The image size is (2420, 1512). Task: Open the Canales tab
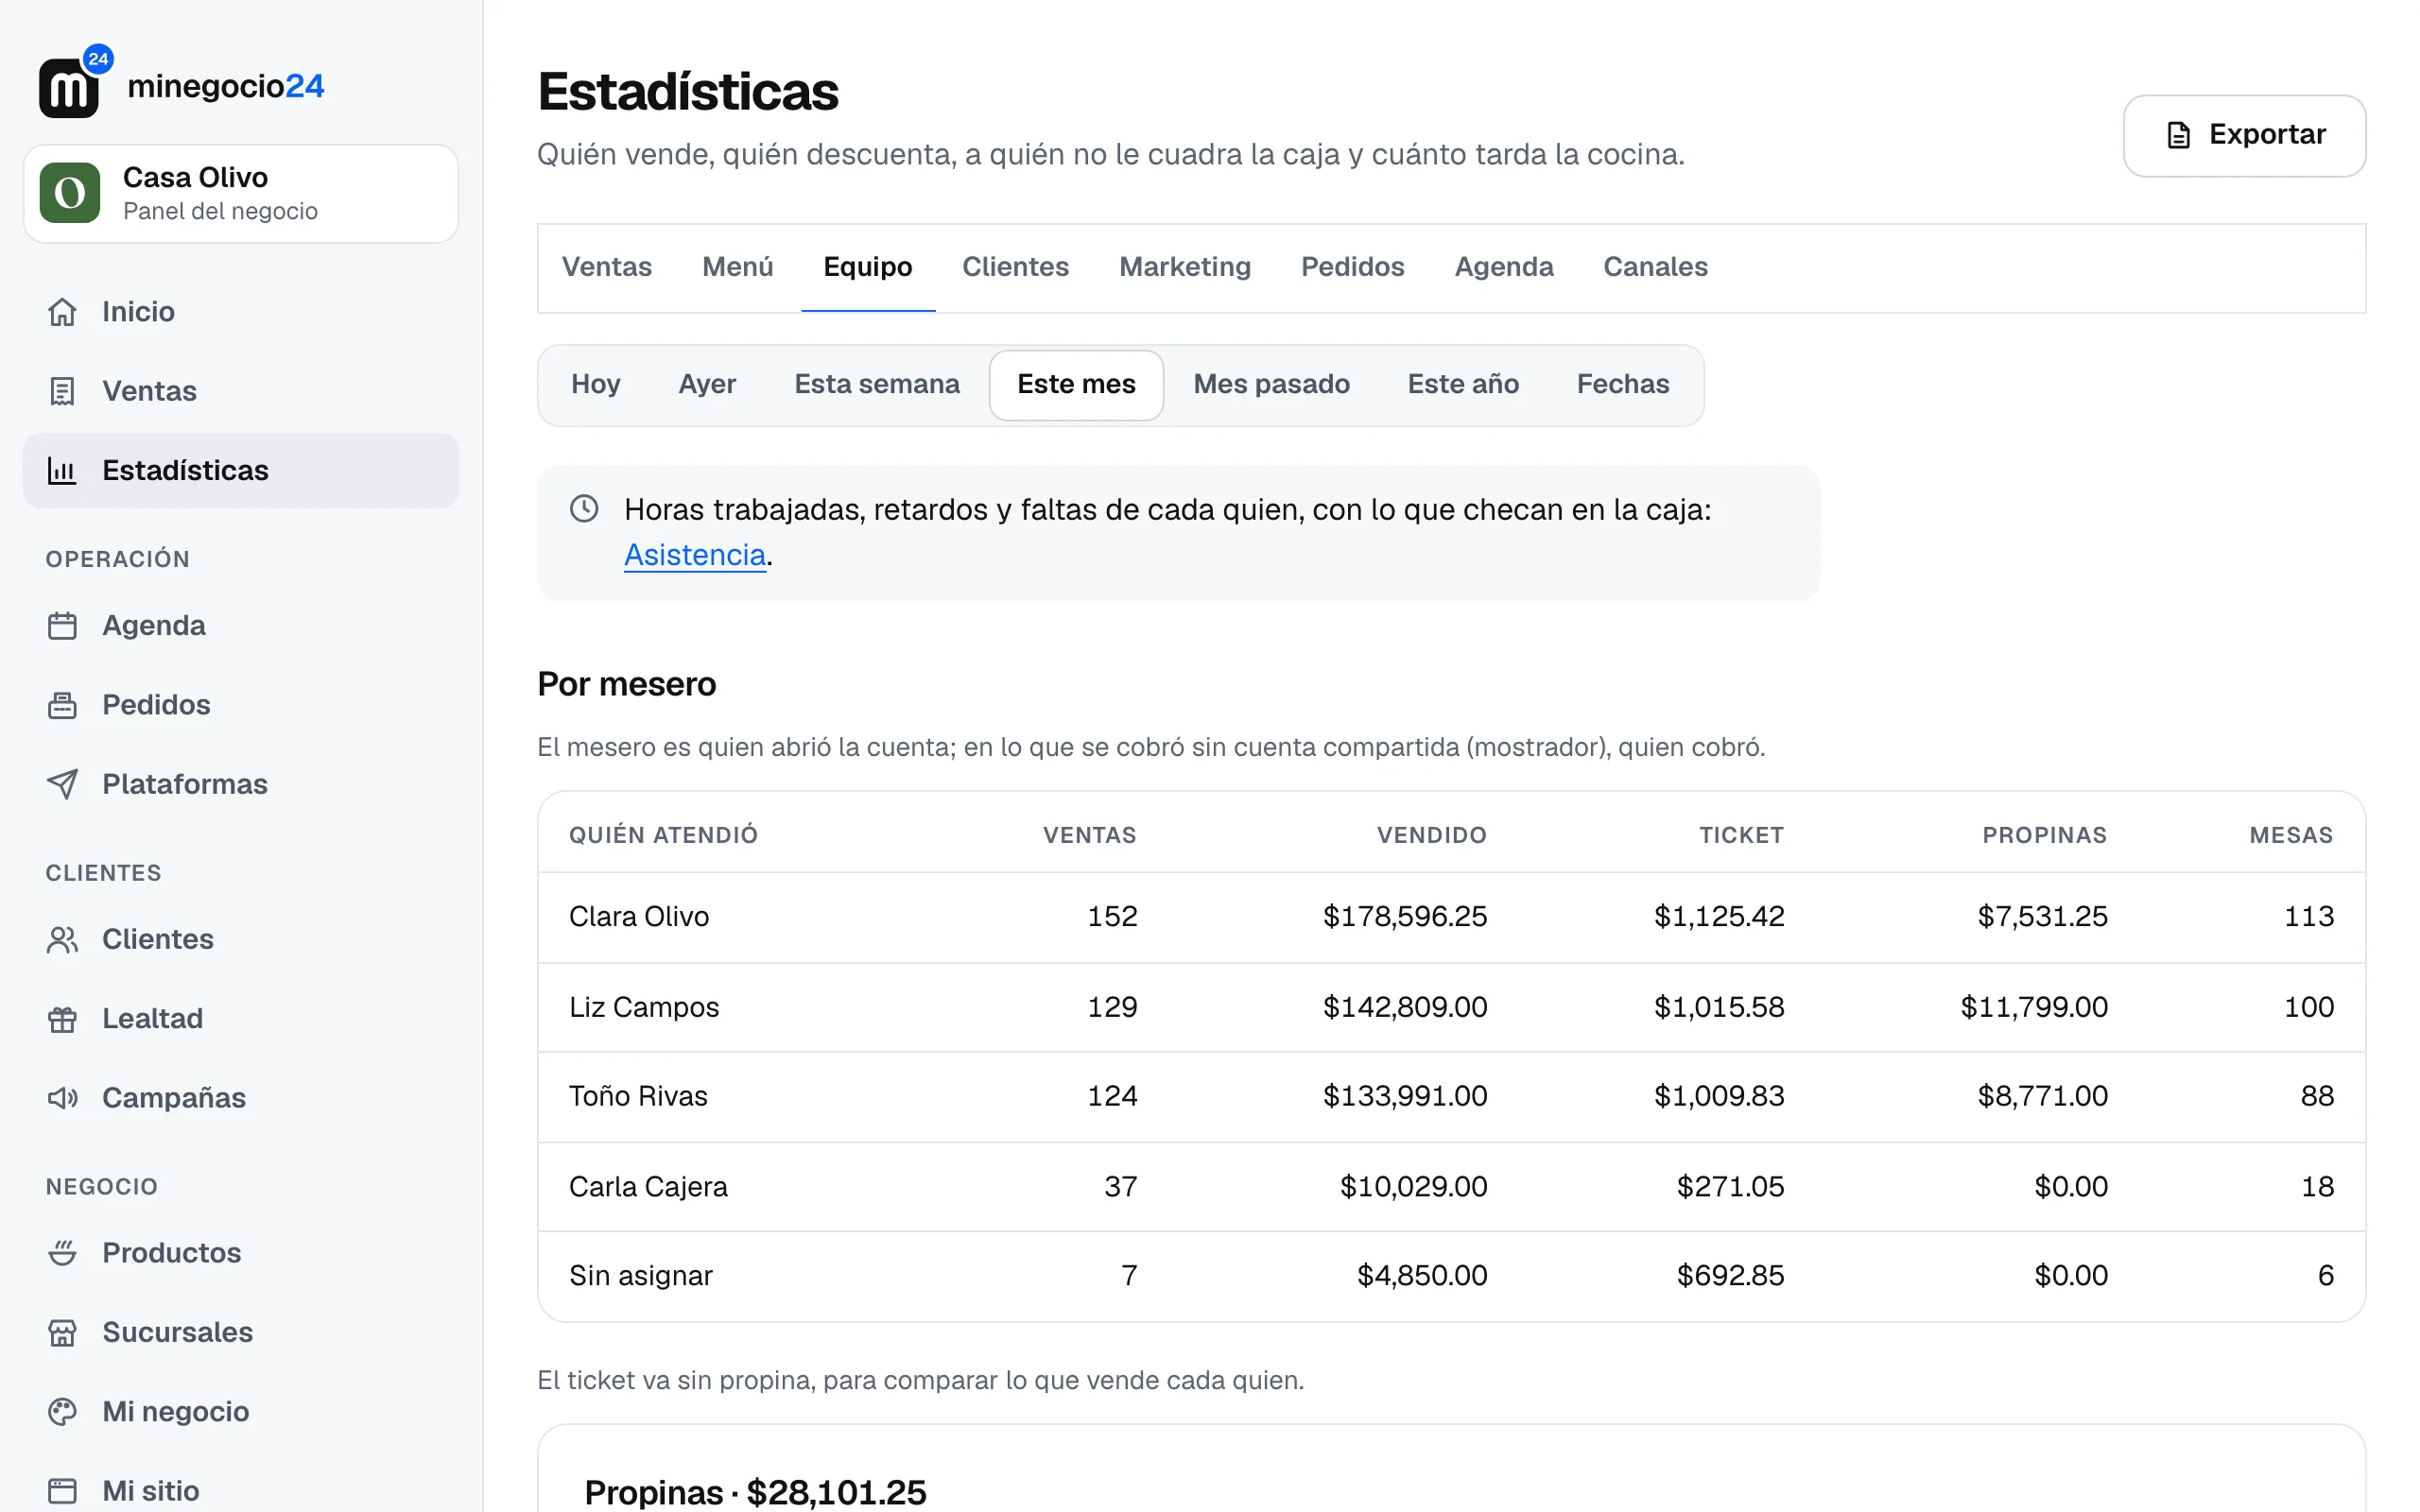click(x=1655, y=267)
